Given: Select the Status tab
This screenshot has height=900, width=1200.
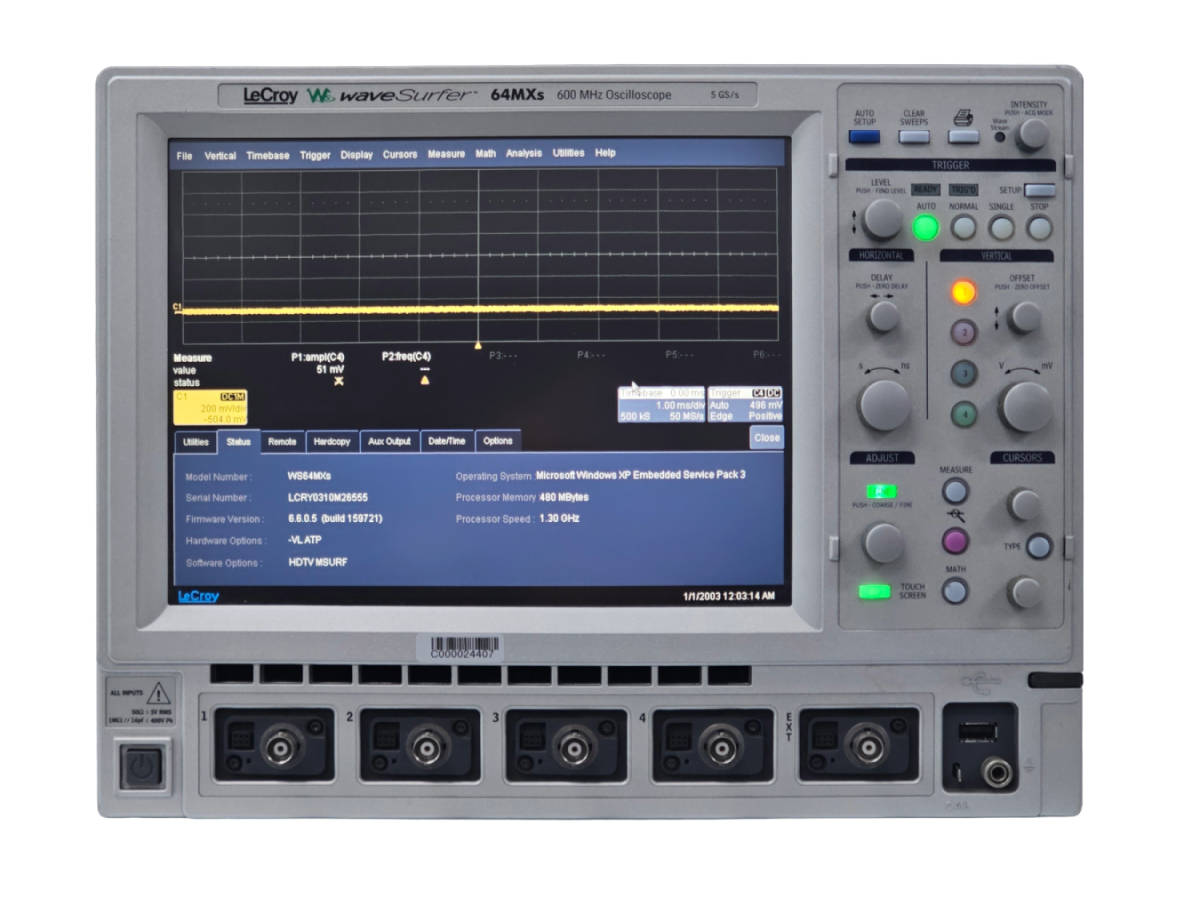Looking at the screenshot, I should click(239, 441).
